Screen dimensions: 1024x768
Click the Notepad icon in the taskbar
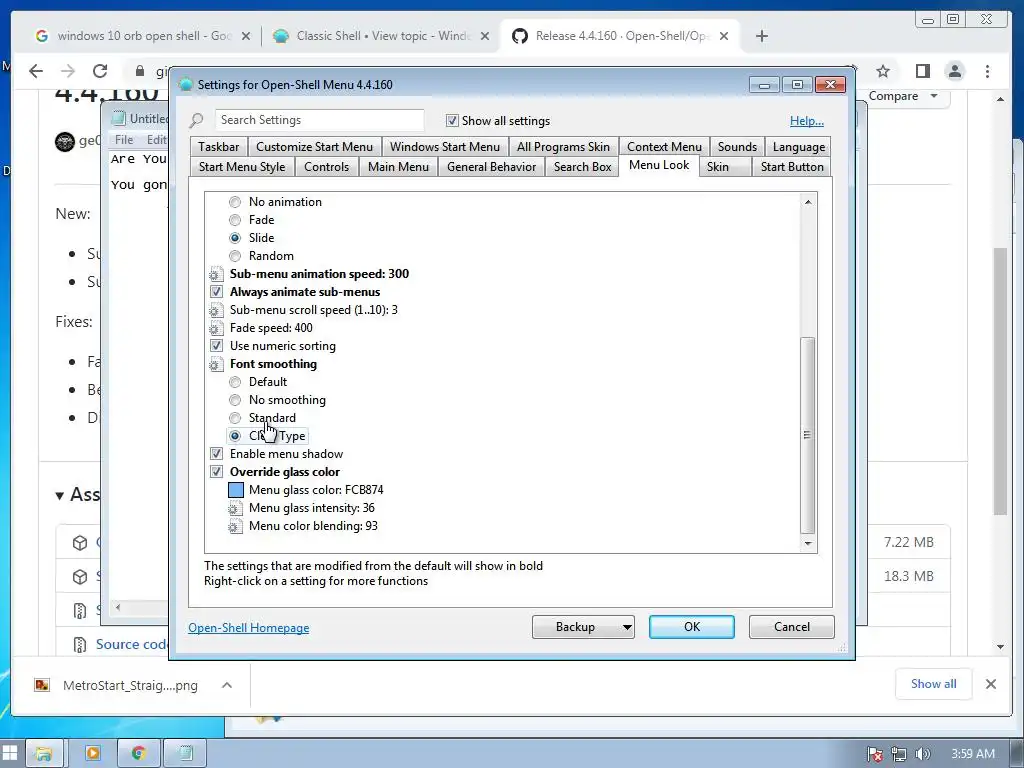tap(185, 754)
